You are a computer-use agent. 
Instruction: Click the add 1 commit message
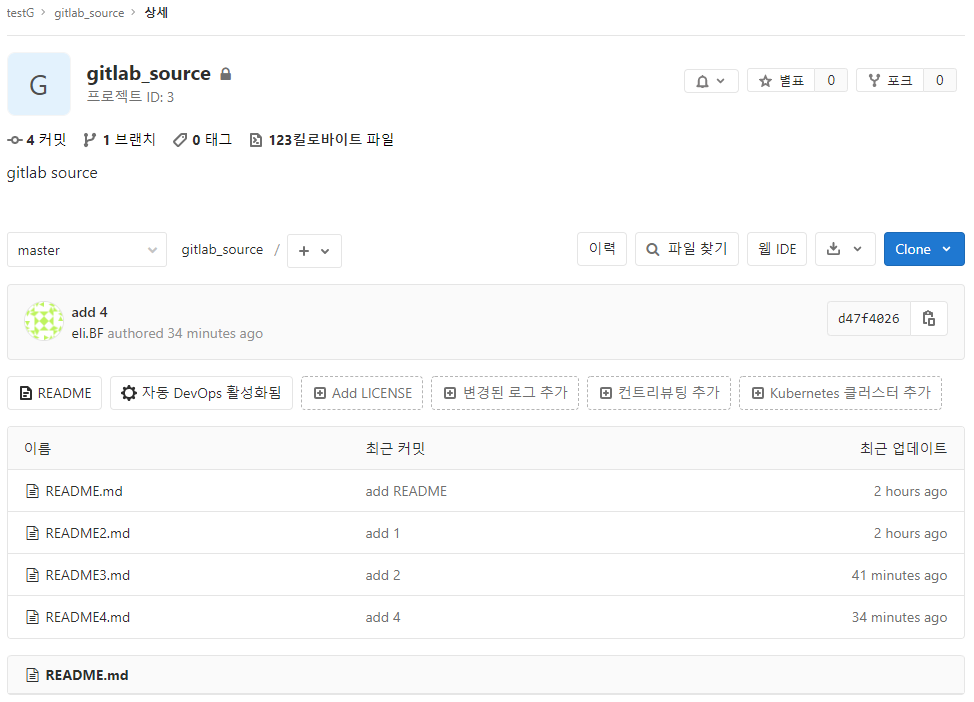click(383, 534)
